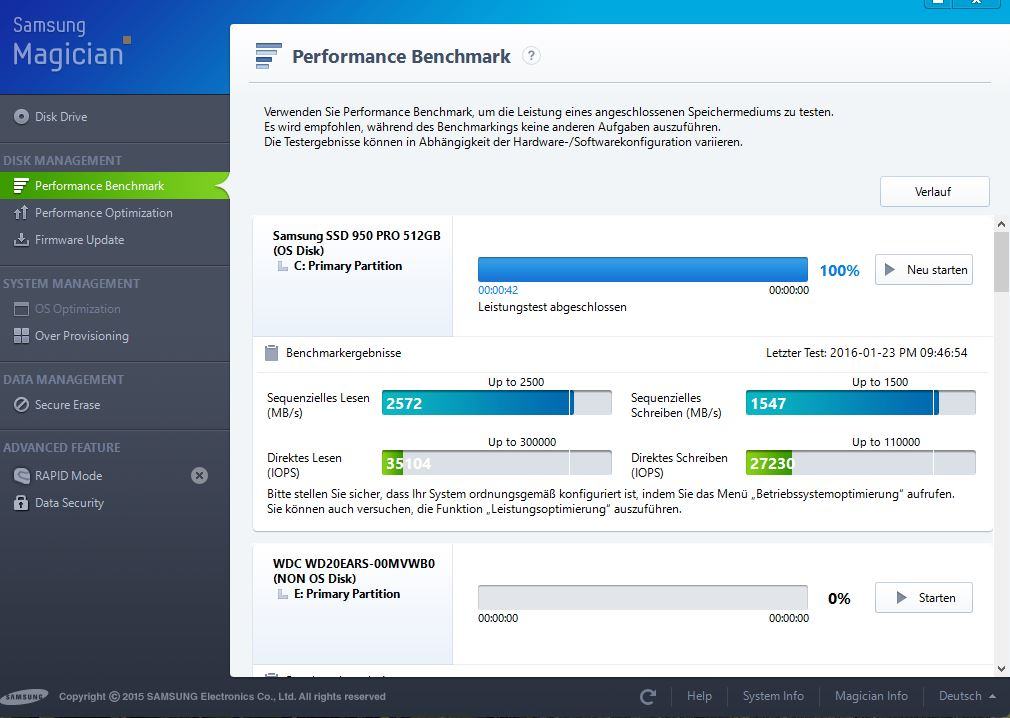The height and width of the screenshot is (718, 1010).
Task: Click the Data Security lock icon
Action: pyautogui.click(x=21, y=503)
